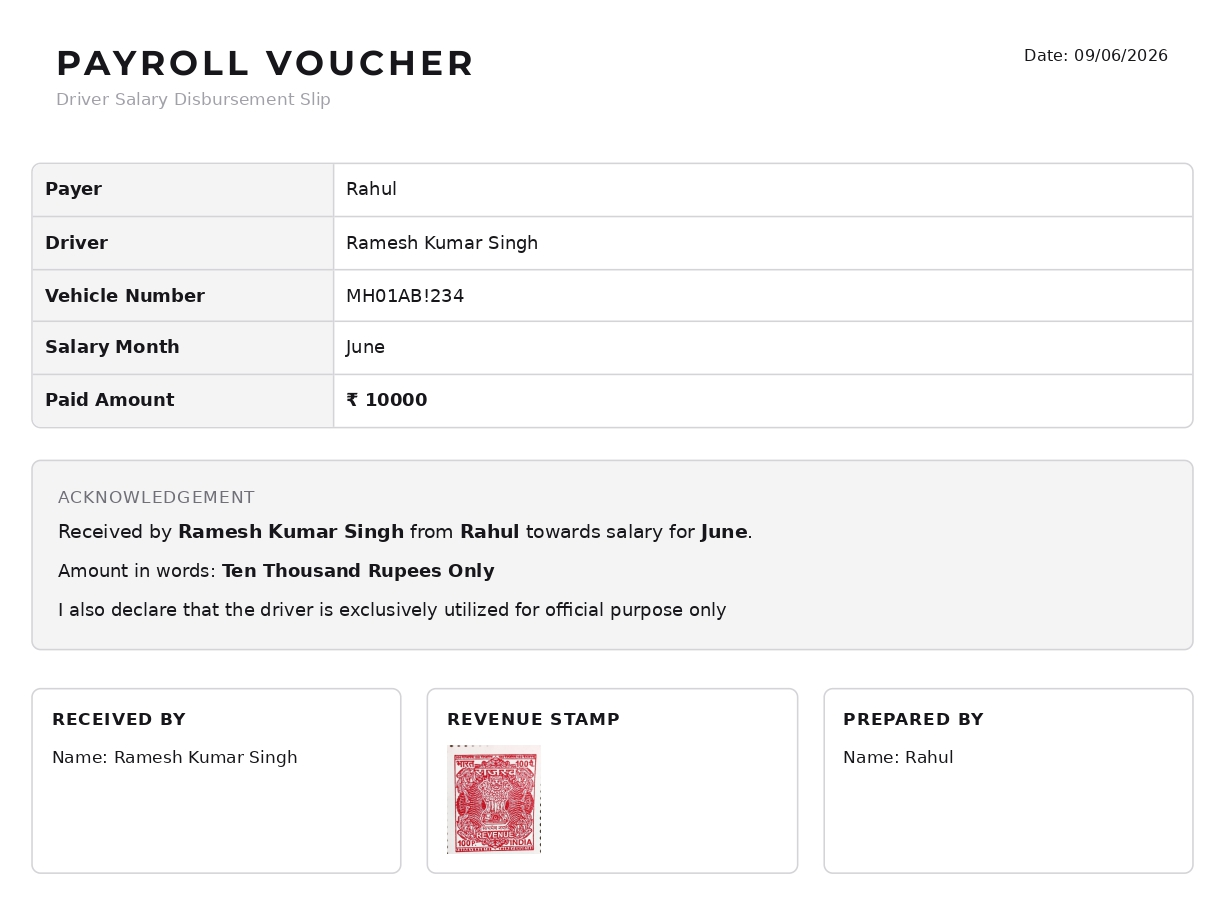1225x911 pixels.
Task: Click the Payer label cell
Action: coord(183,190)
